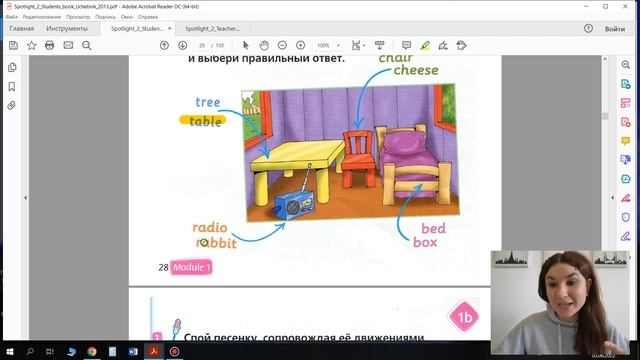The width and height of the screenshot is (640, 360).
Task: Click the page number field showing 29
Action: pos(202,45)
